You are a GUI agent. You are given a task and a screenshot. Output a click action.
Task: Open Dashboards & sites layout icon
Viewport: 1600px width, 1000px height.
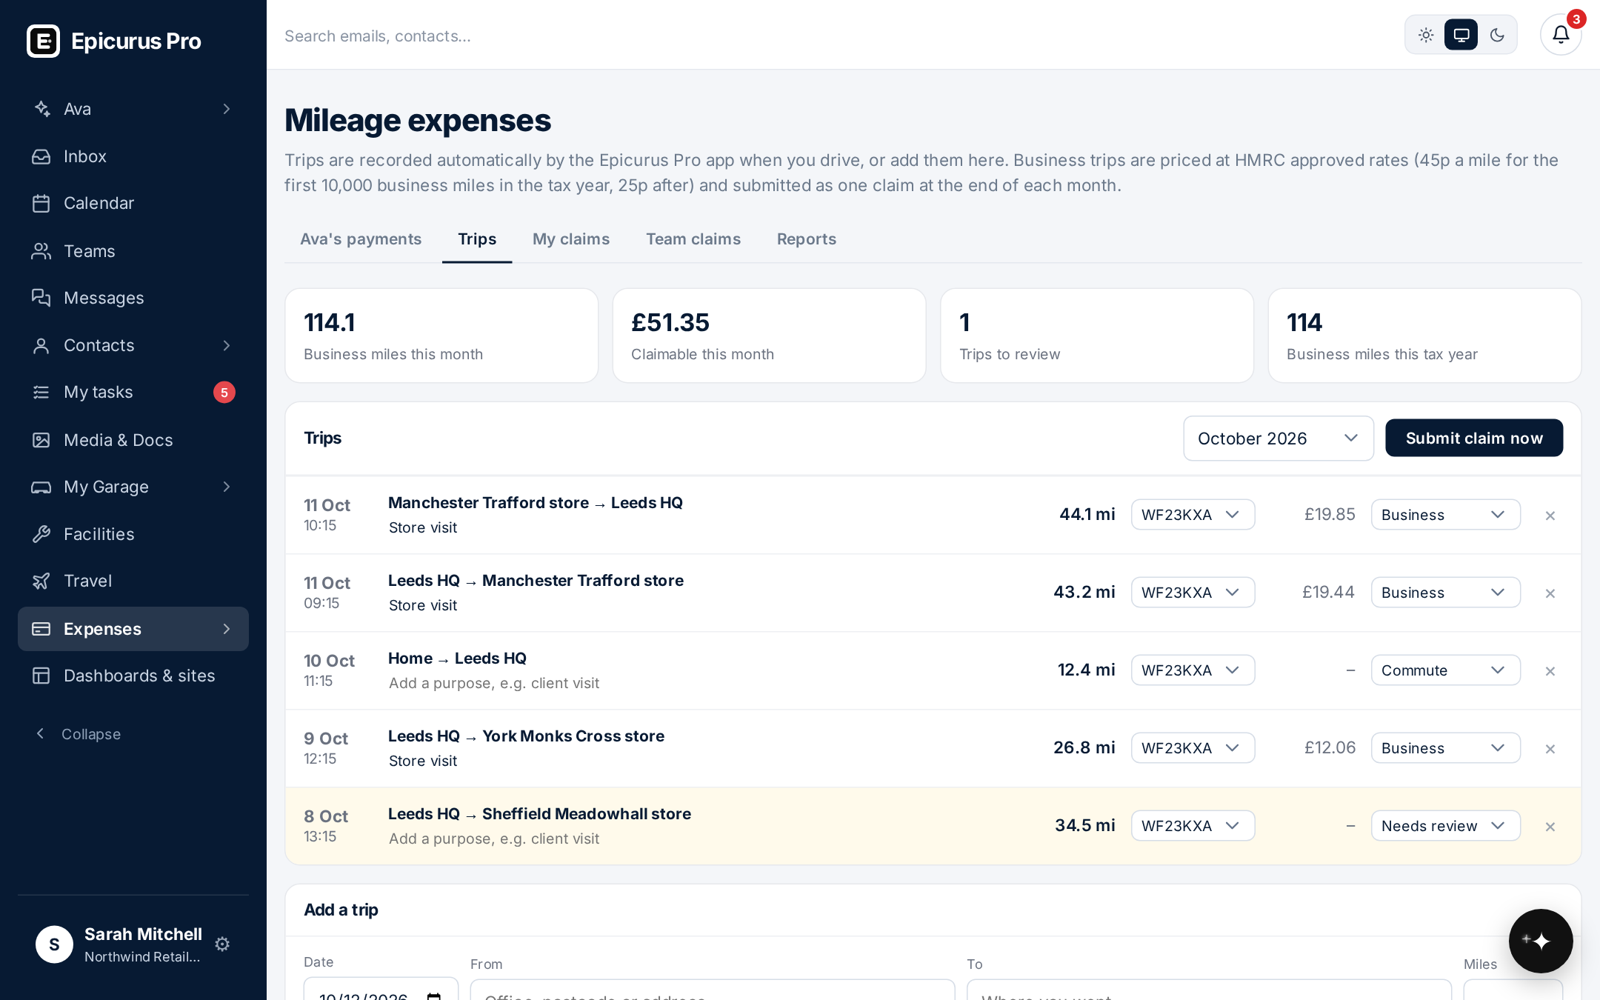[41, 676]
